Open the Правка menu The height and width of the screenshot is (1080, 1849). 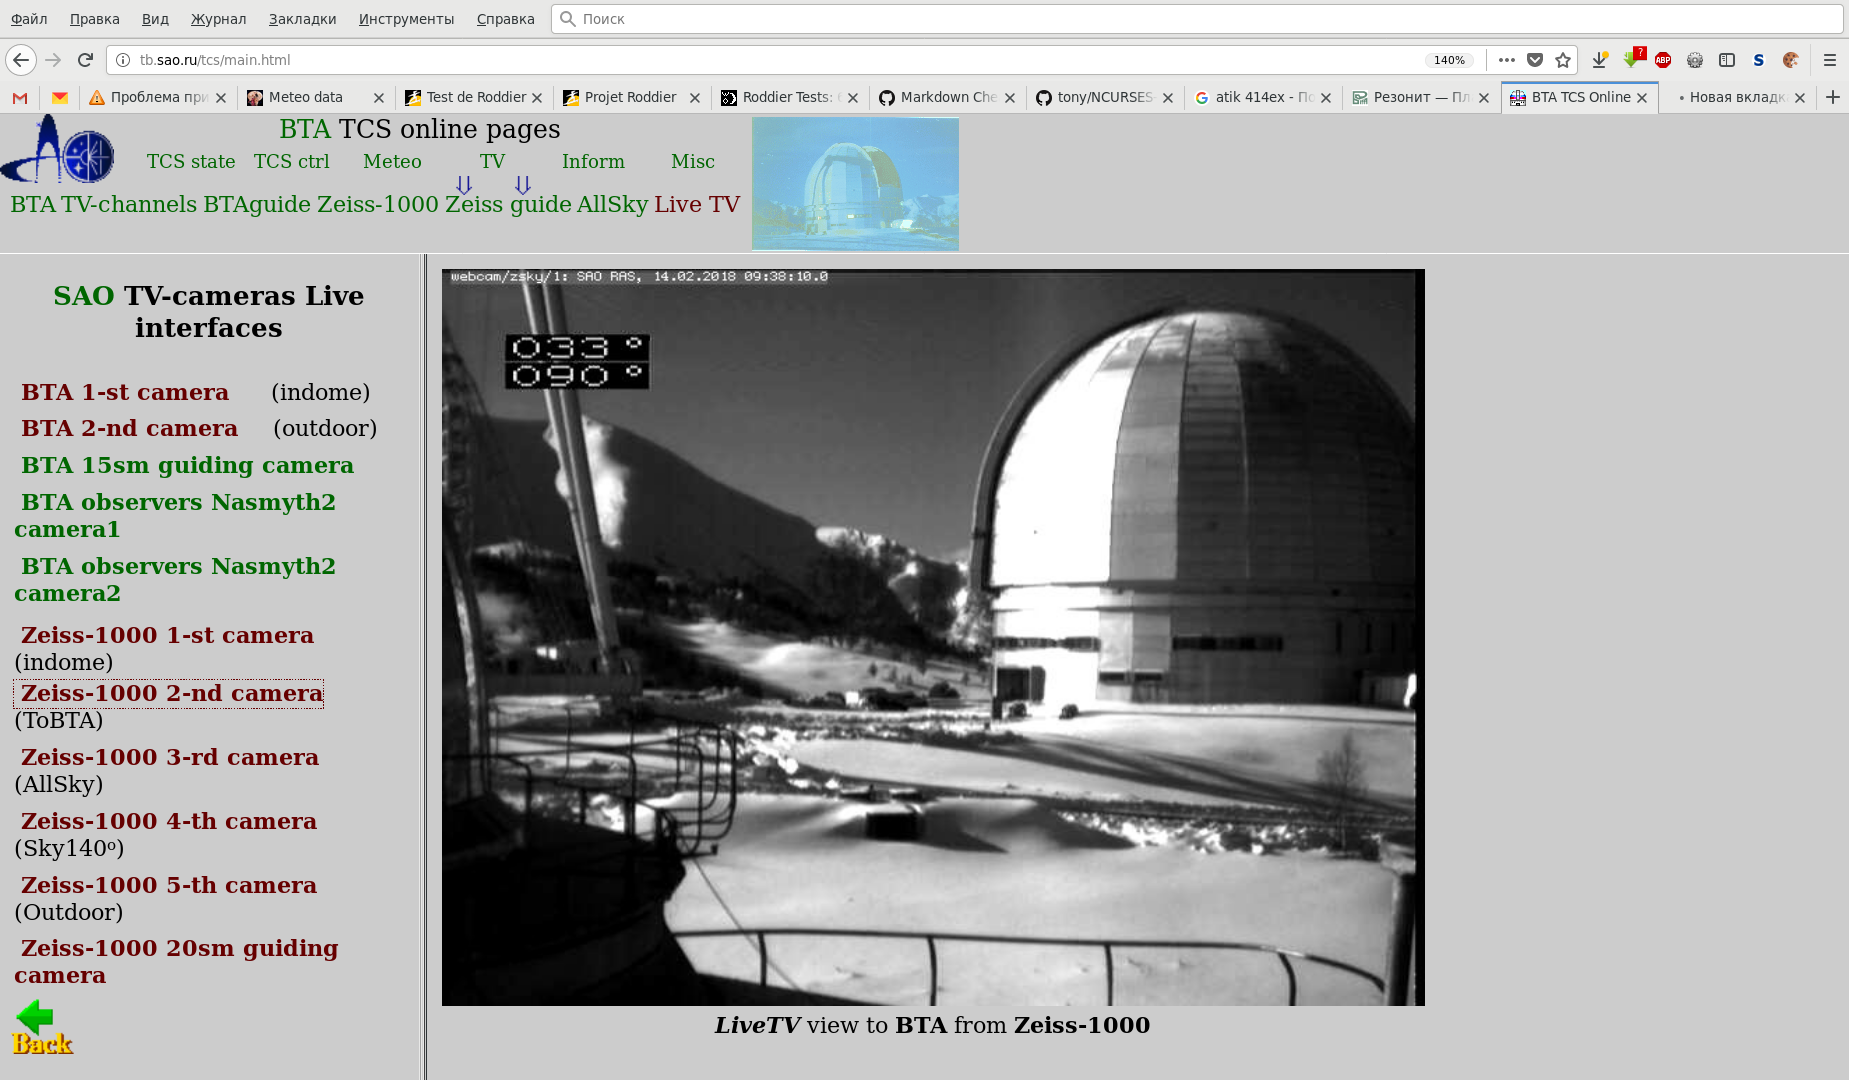[95, 19]
